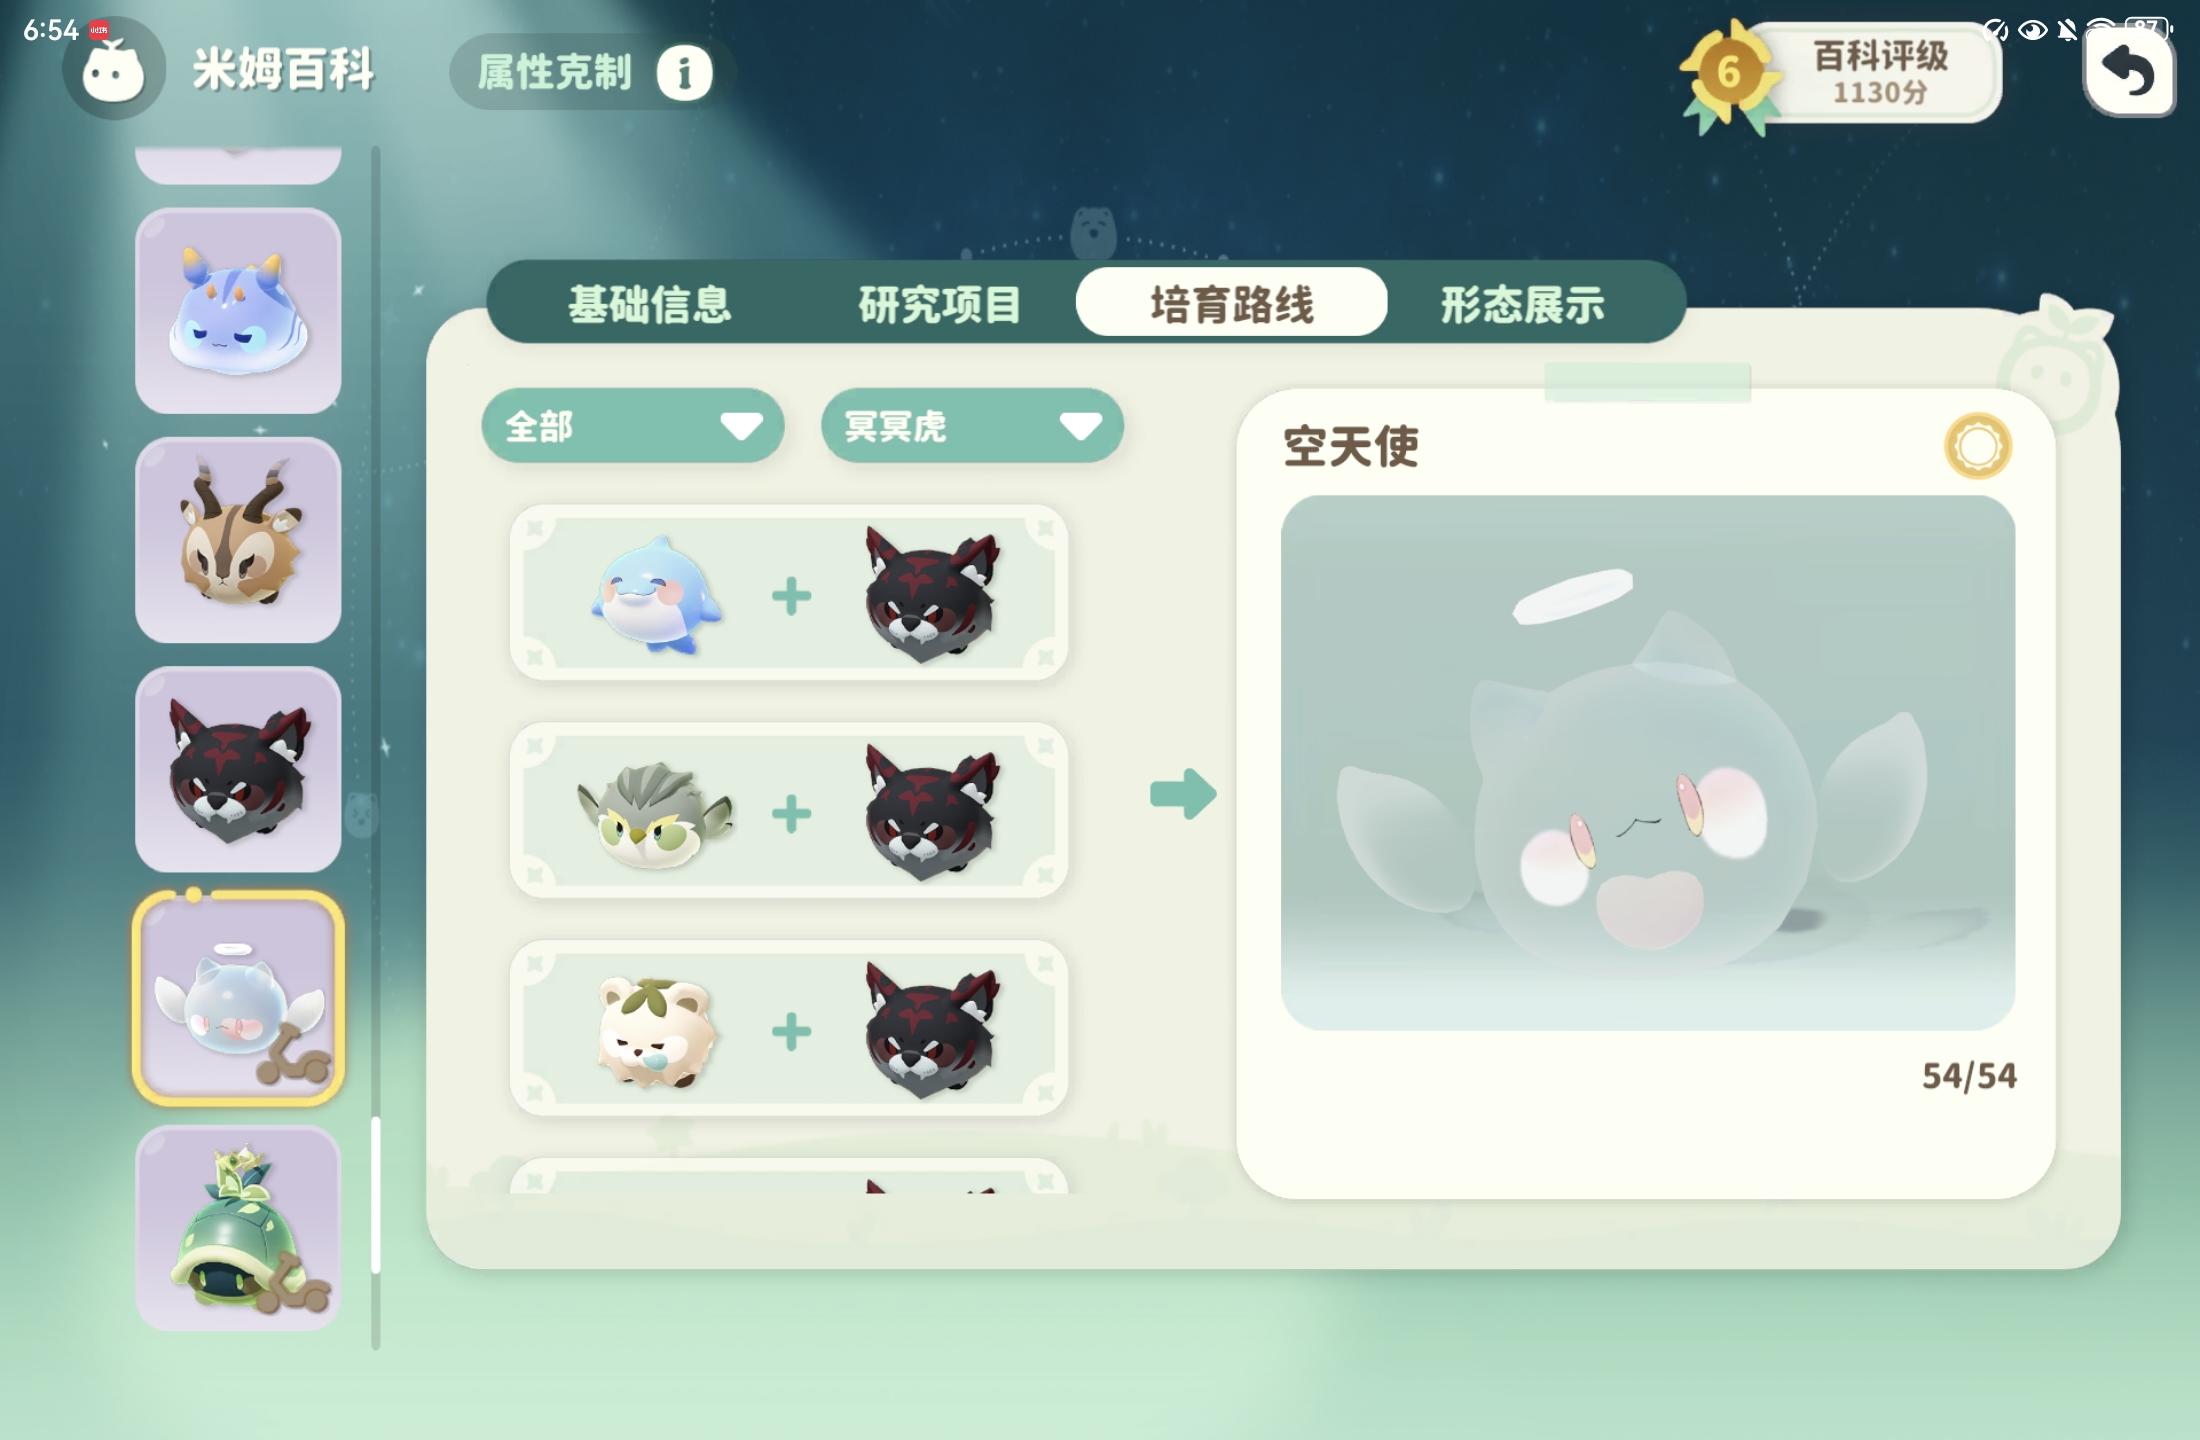Select the green turtle creature
Image resolution: width=2200 pixels, height=1440 pixels.
pos(238,1228)
